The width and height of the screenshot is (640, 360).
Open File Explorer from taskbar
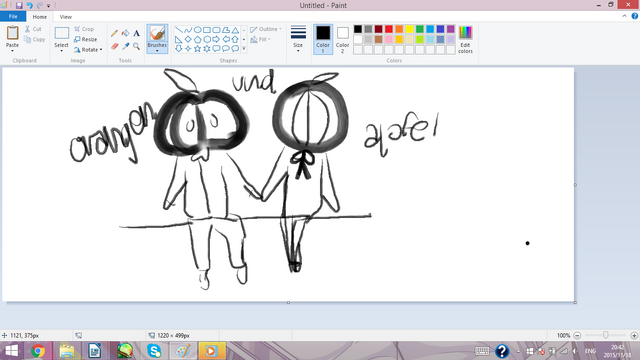pos(67,351)
